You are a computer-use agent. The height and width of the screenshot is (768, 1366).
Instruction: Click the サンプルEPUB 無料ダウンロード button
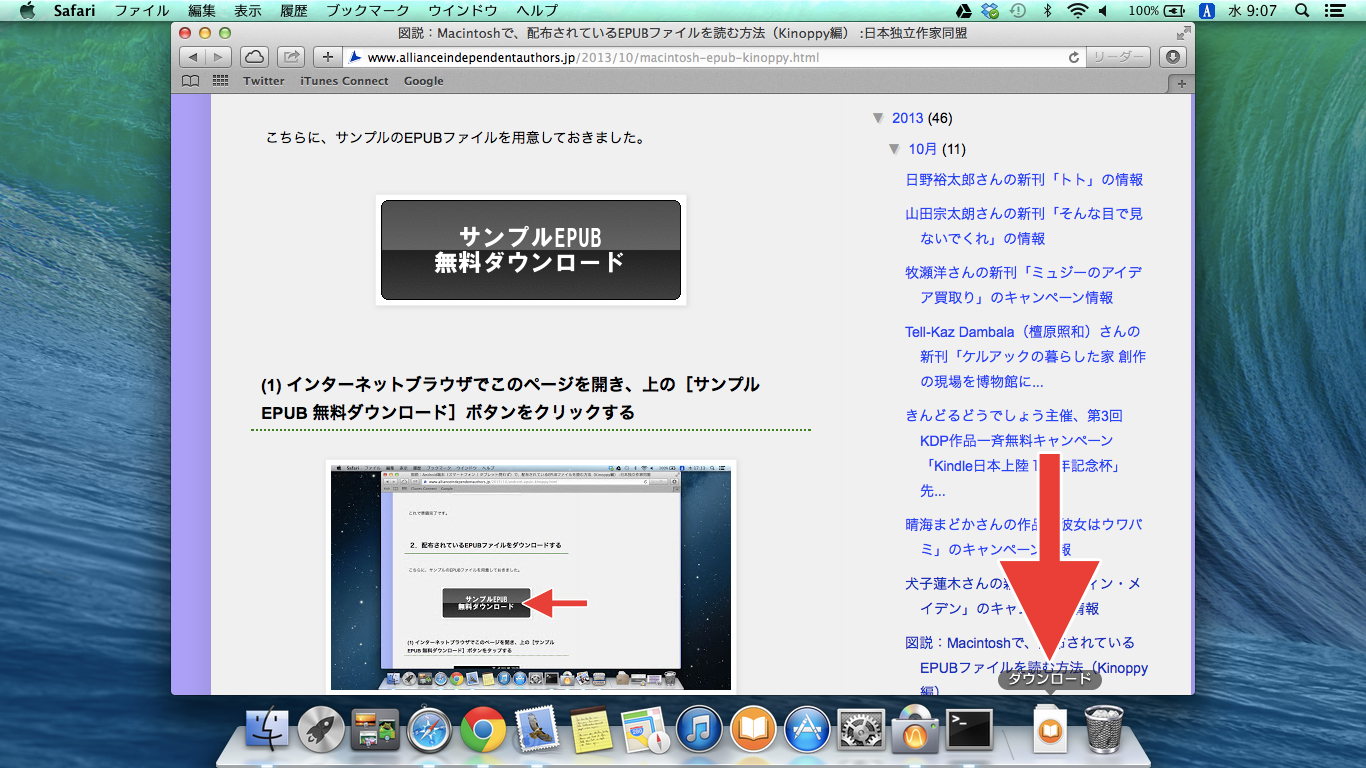tap(531, 250)
